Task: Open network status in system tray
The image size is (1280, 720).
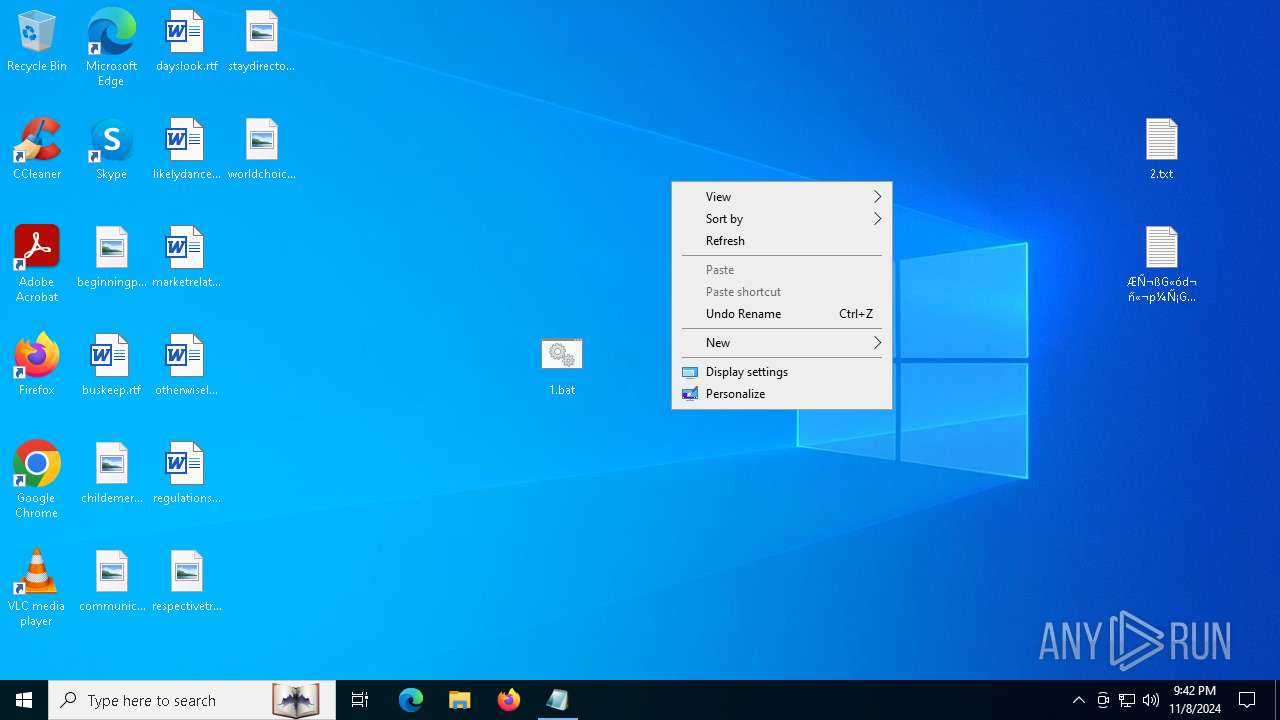Action: 1127,700
